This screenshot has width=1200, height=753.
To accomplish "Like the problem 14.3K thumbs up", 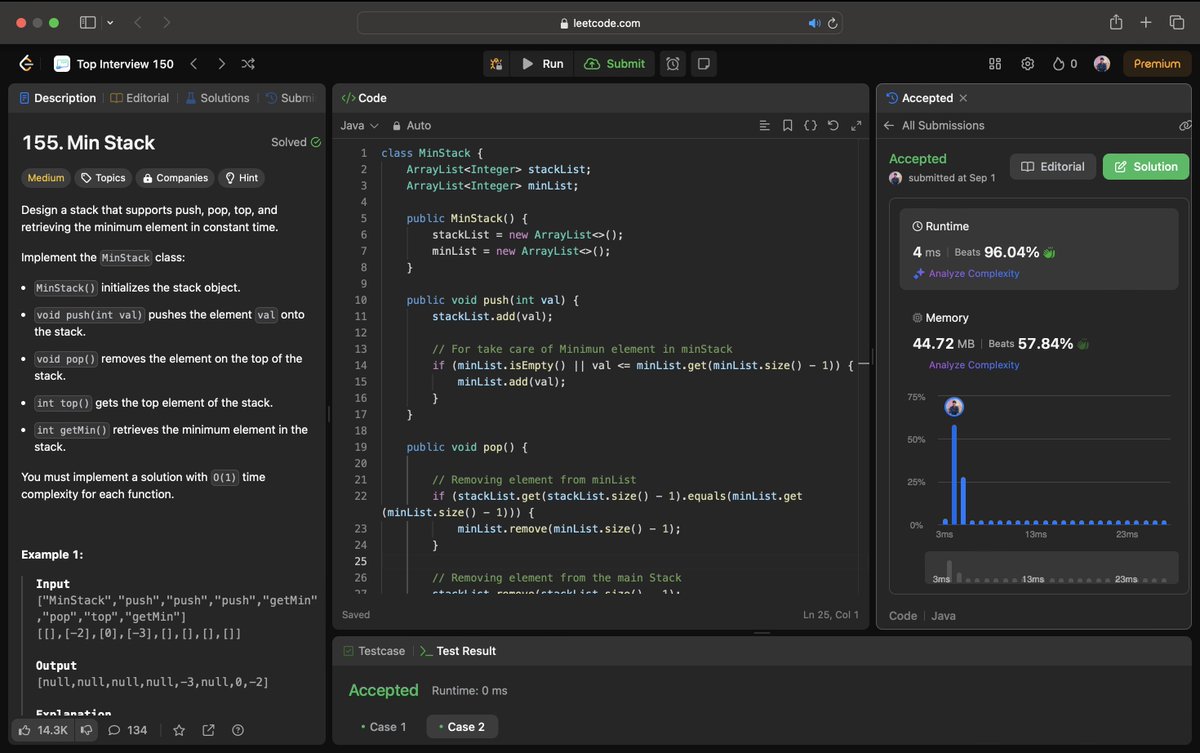I will coord(43,730).
